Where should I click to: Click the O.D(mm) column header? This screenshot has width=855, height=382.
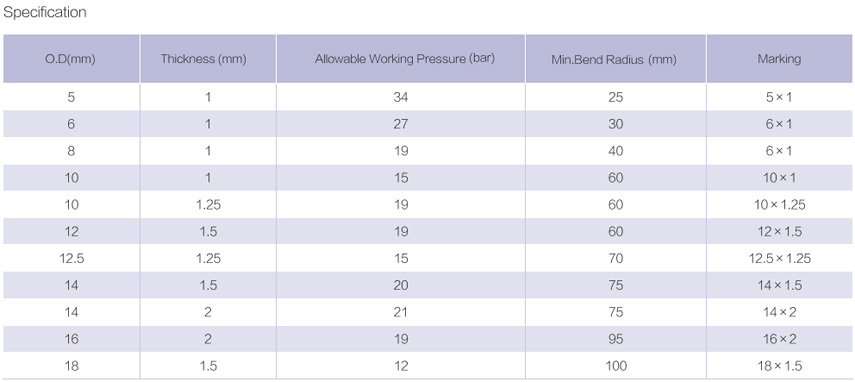(71, 59)
